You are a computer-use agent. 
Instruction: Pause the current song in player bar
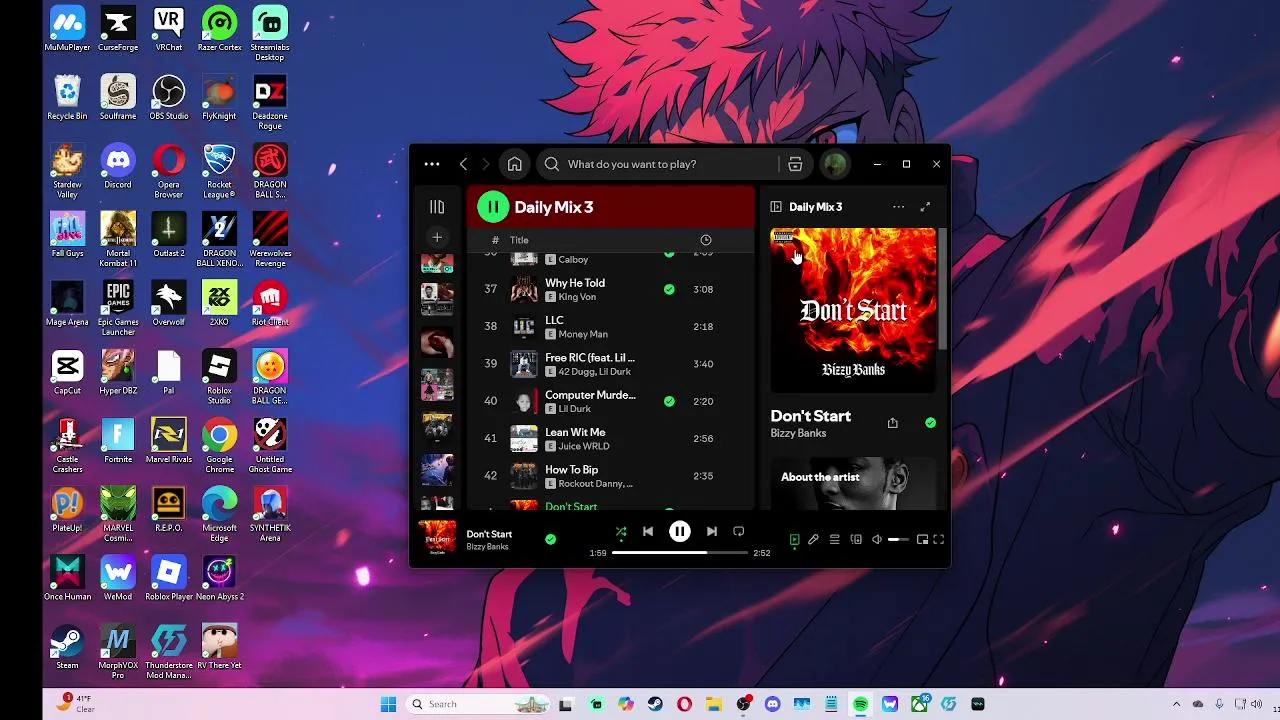(679, 532)
